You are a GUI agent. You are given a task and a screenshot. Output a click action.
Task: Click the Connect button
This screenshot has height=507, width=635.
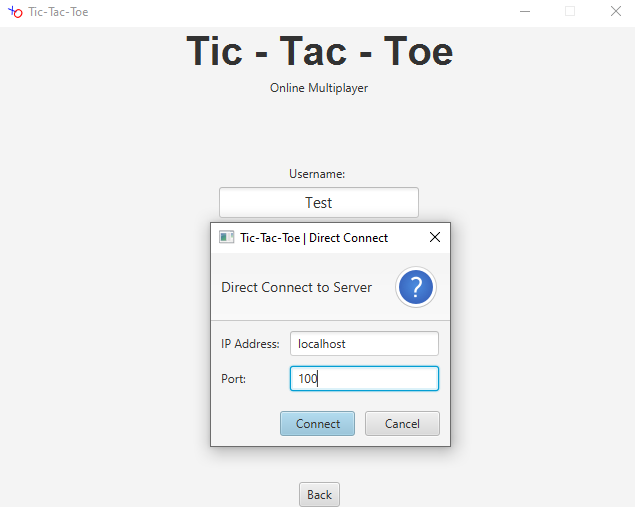click(x=317, y=424)
